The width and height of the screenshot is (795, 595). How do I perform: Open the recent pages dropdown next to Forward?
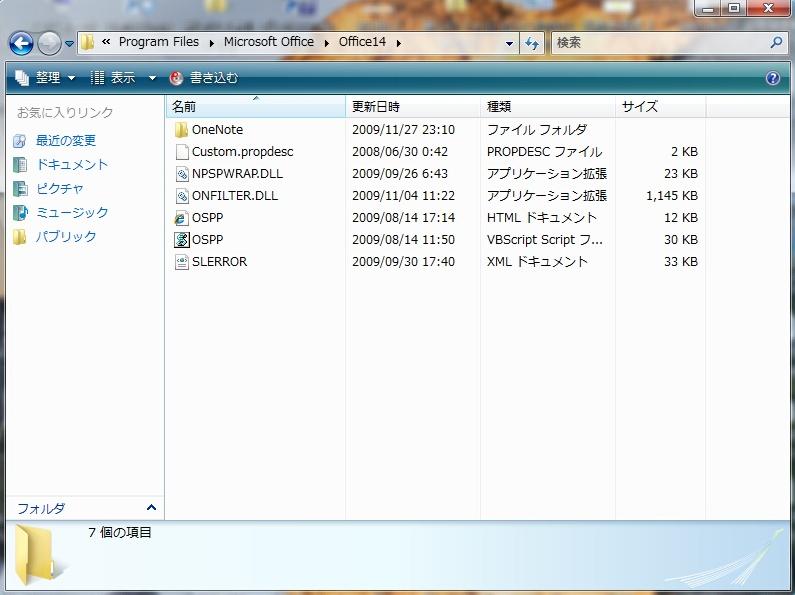pos(69,44)
